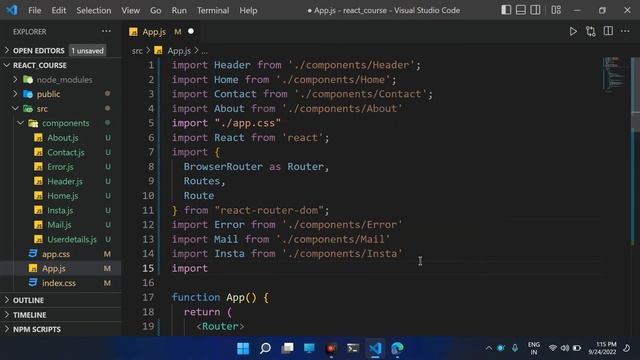
Task: Open Contact.js in the explorer
Action: point(61,152)
